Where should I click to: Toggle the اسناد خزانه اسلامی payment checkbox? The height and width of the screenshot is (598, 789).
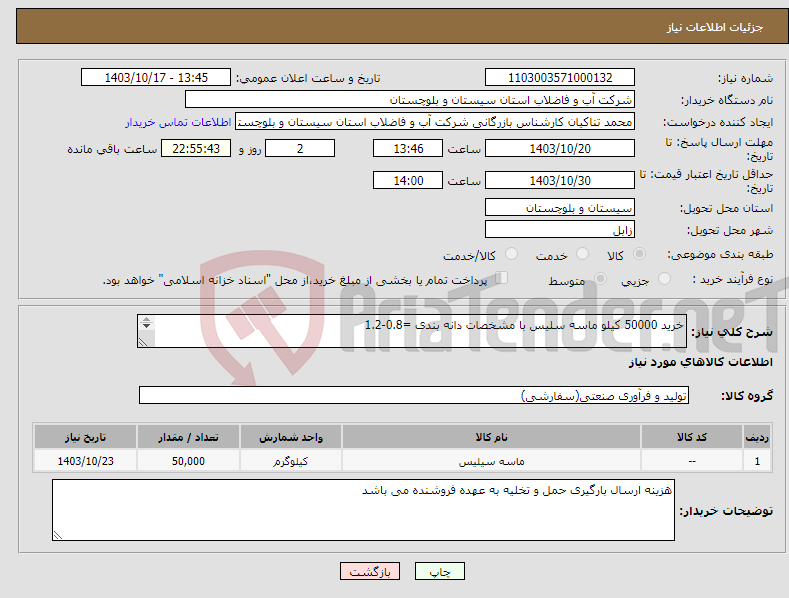502,278
